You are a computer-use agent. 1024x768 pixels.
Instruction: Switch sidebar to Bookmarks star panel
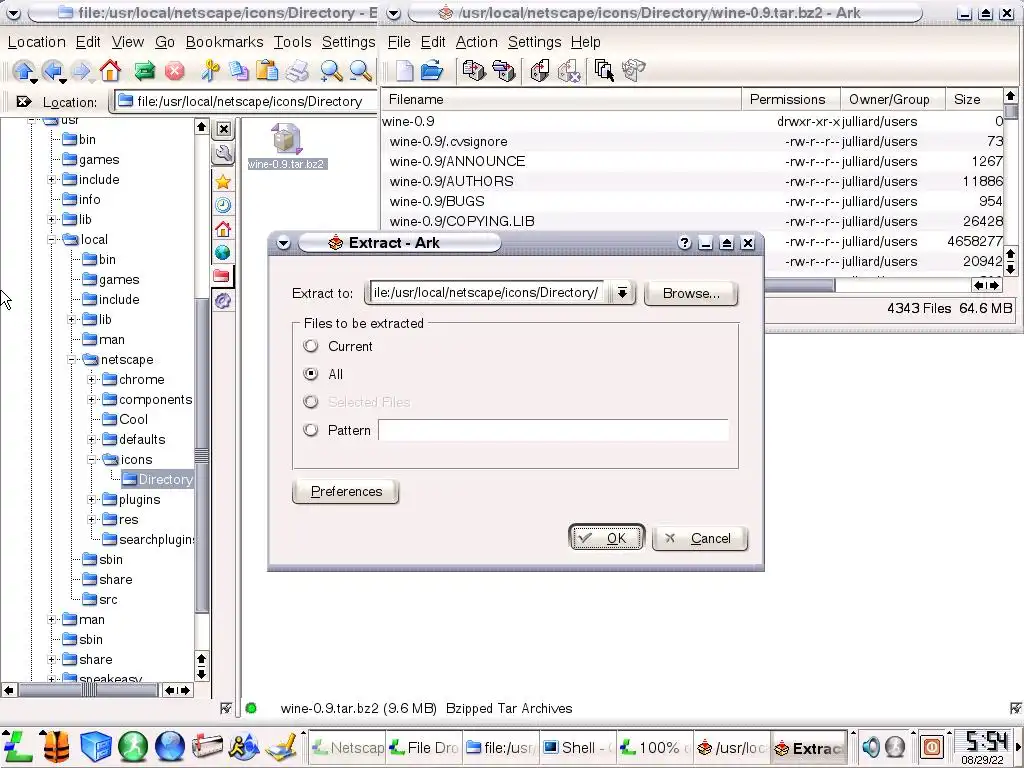(x=223, y=182)
